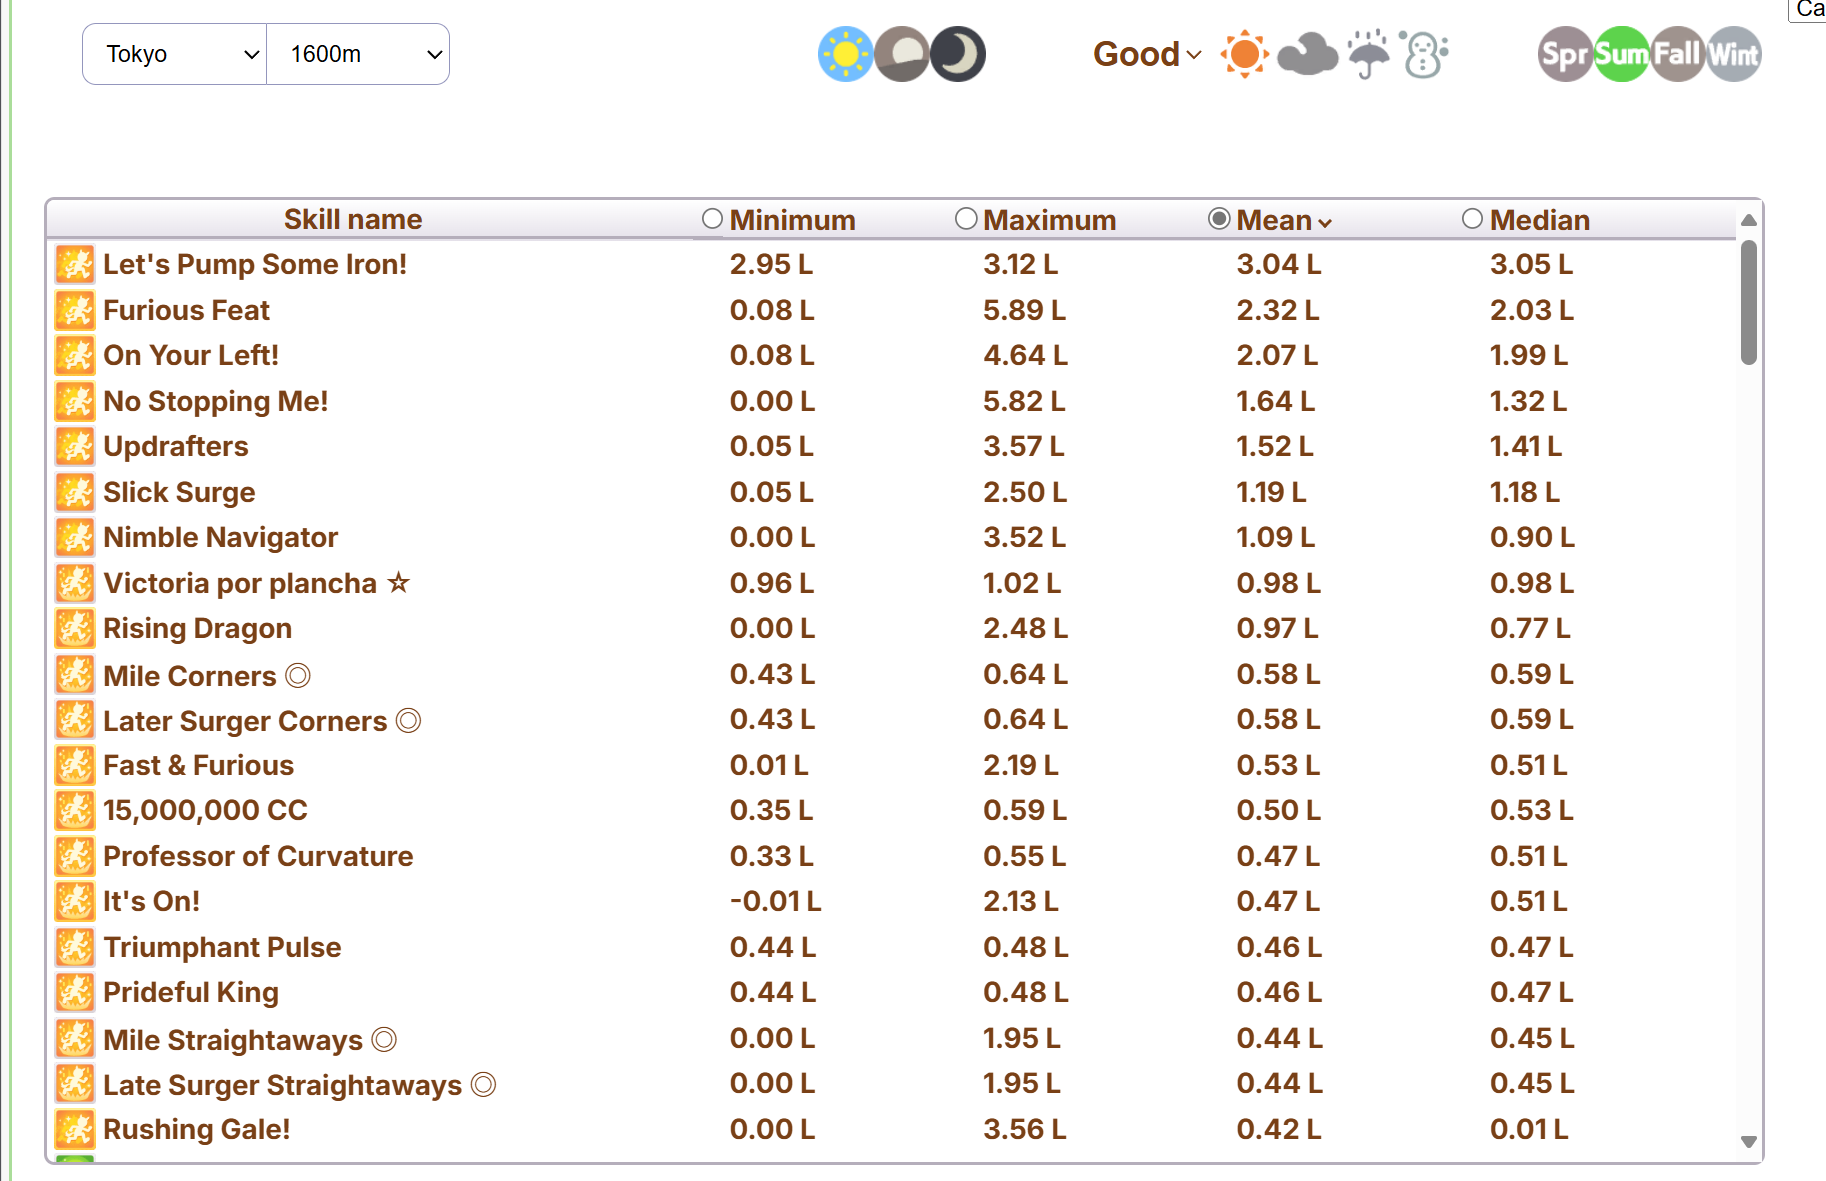
Task: Click the Nimble Navigator skill icon
Action: coord(75,538)
